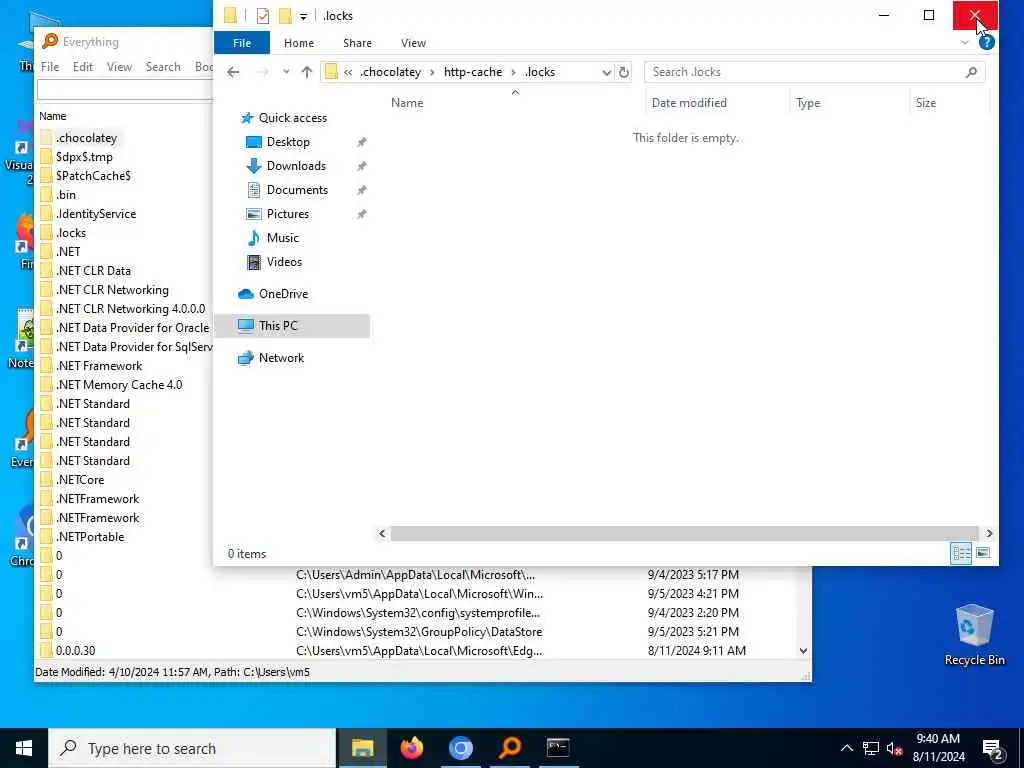Click the .chocolatey breadcrumb segment
1024x768 pixels.
click(391, 72)
